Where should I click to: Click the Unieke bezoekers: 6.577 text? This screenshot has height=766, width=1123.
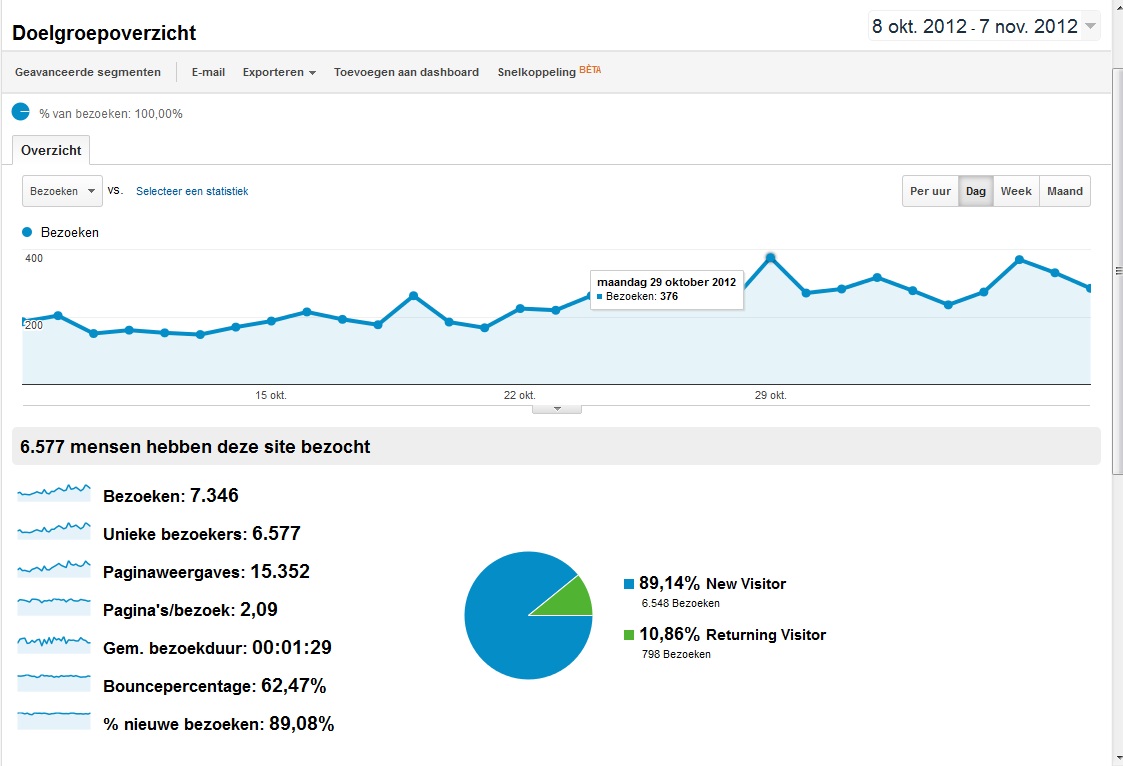pyautogui.click(x=202, y=533)
